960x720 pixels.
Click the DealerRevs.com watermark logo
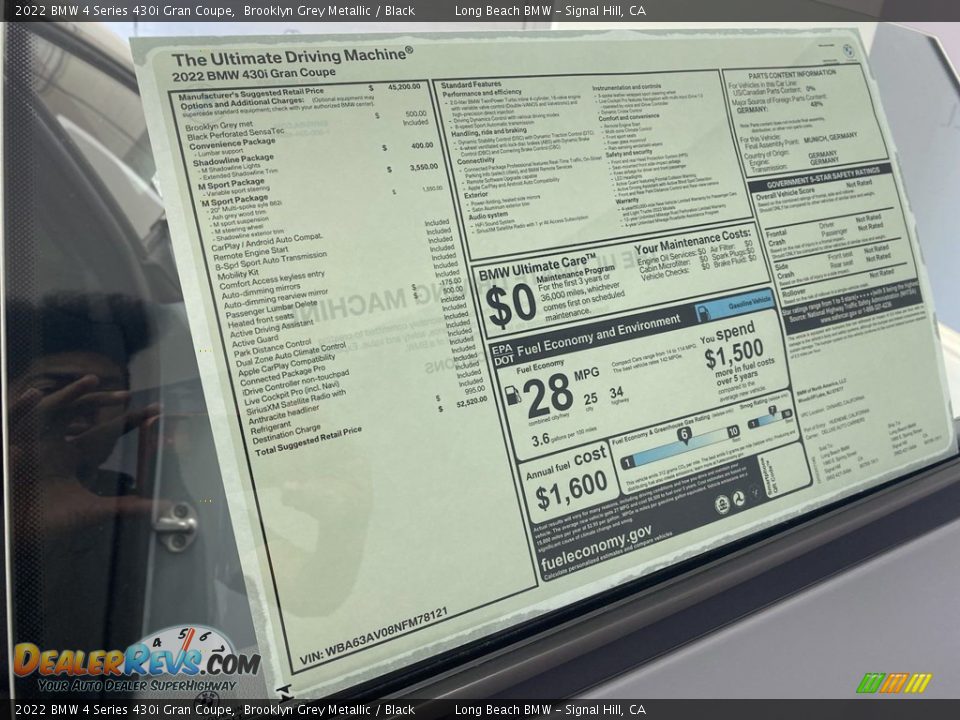click(137, 660)
